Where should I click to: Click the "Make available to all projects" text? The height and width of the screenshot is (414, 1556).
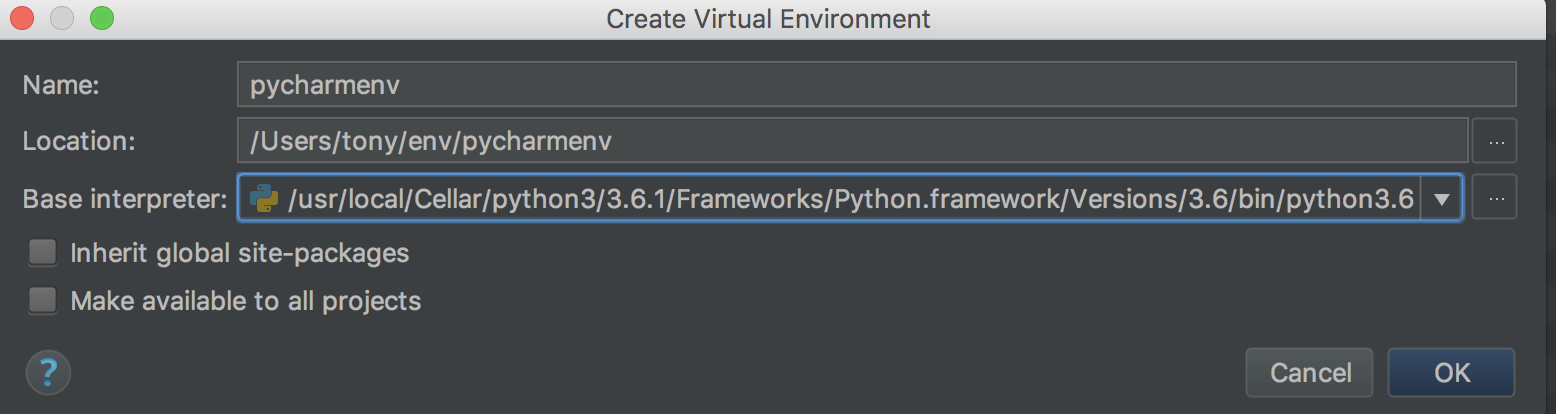tap(246, 301)
